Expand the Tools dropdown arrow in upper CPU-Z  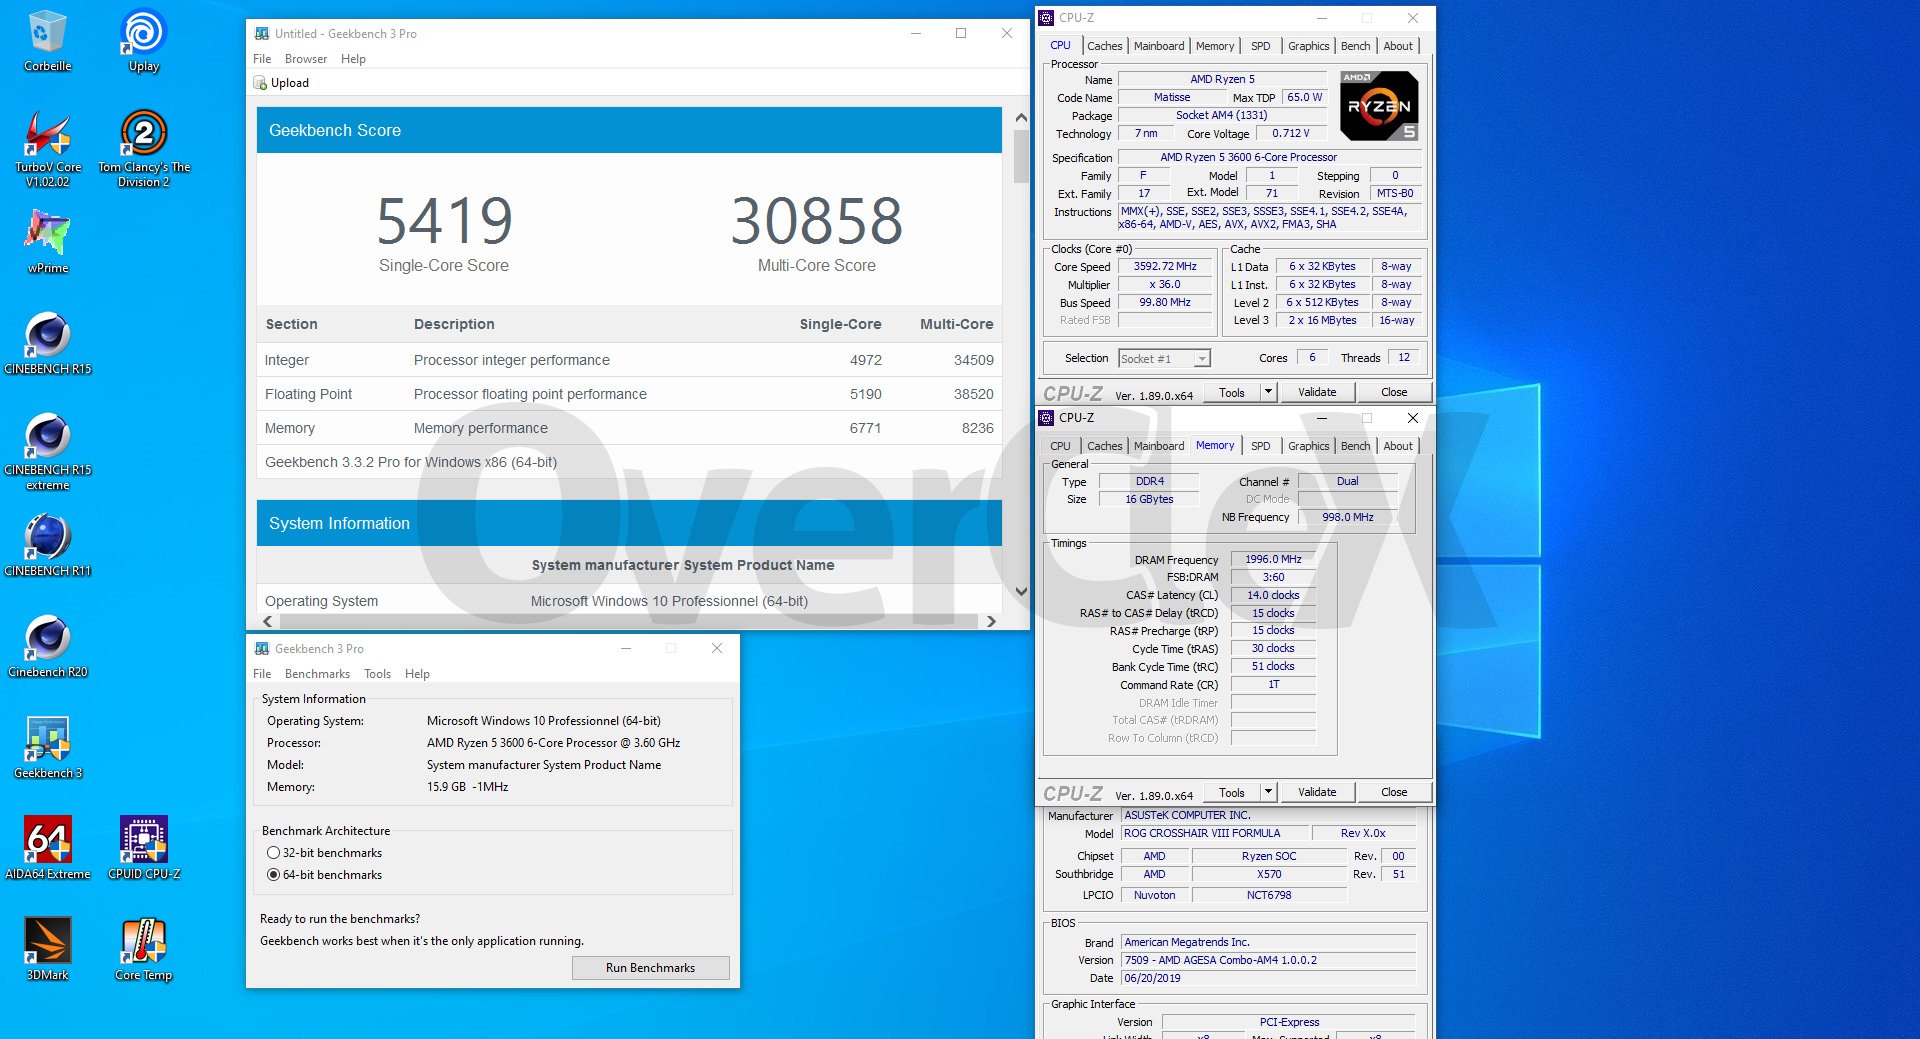point(1269,392)
